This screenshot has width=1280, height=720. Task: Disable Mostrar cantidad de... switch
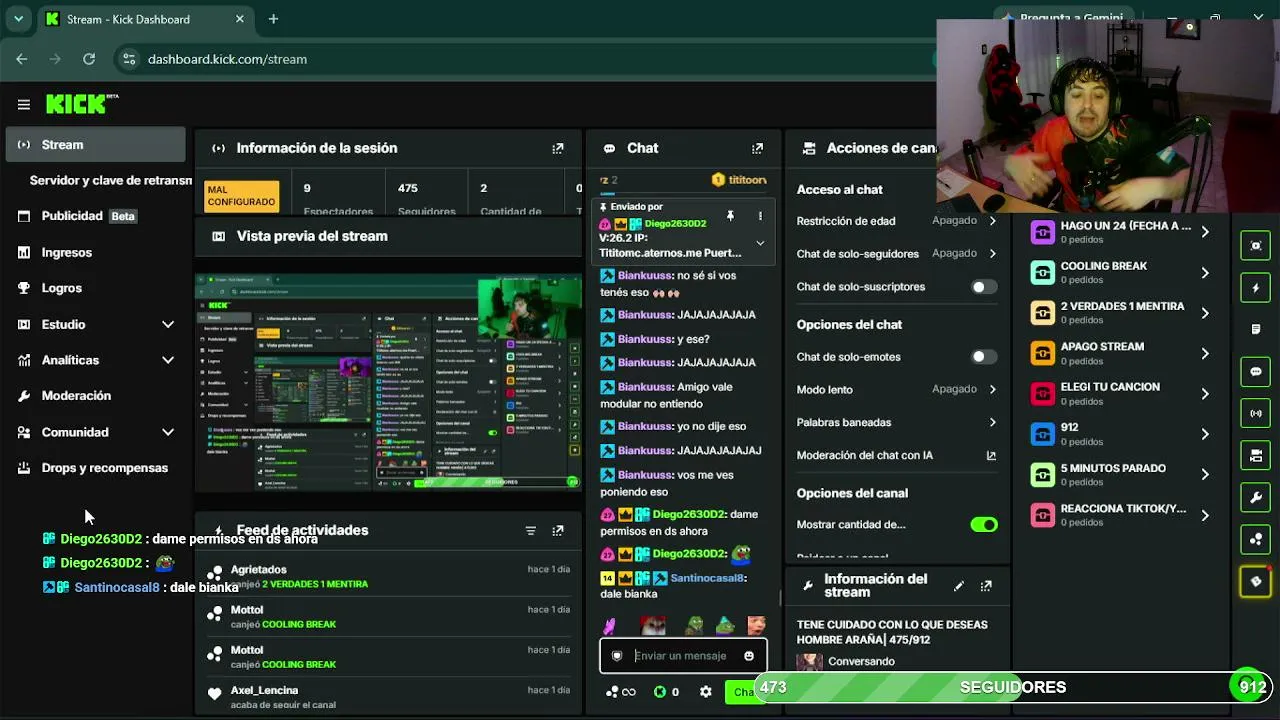(x=984, y=524)
